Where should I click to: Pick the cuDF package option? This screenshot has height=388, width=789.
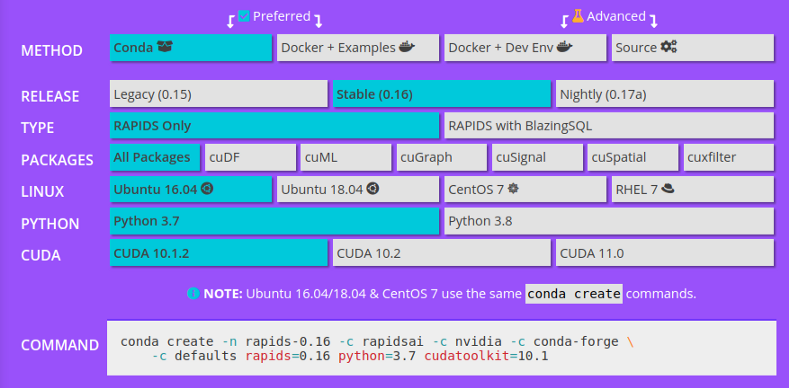[x=251, y=158]
